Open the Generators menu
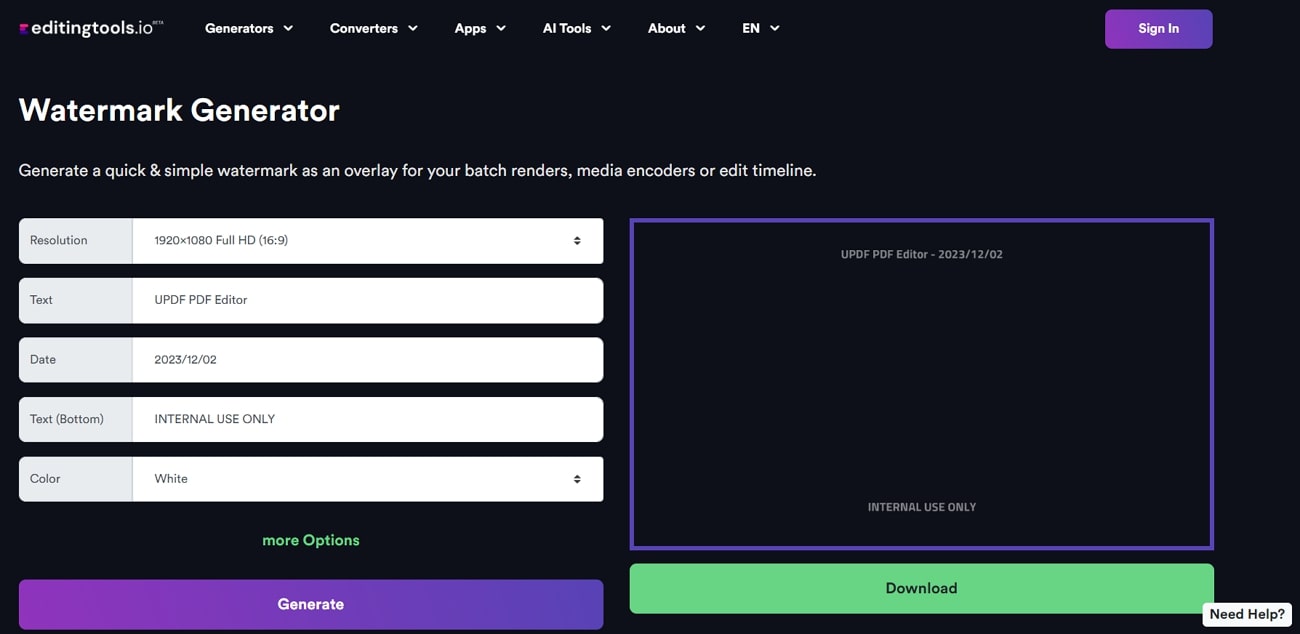The width and height of the screenshot is (1300, 634). pos(248,28)
